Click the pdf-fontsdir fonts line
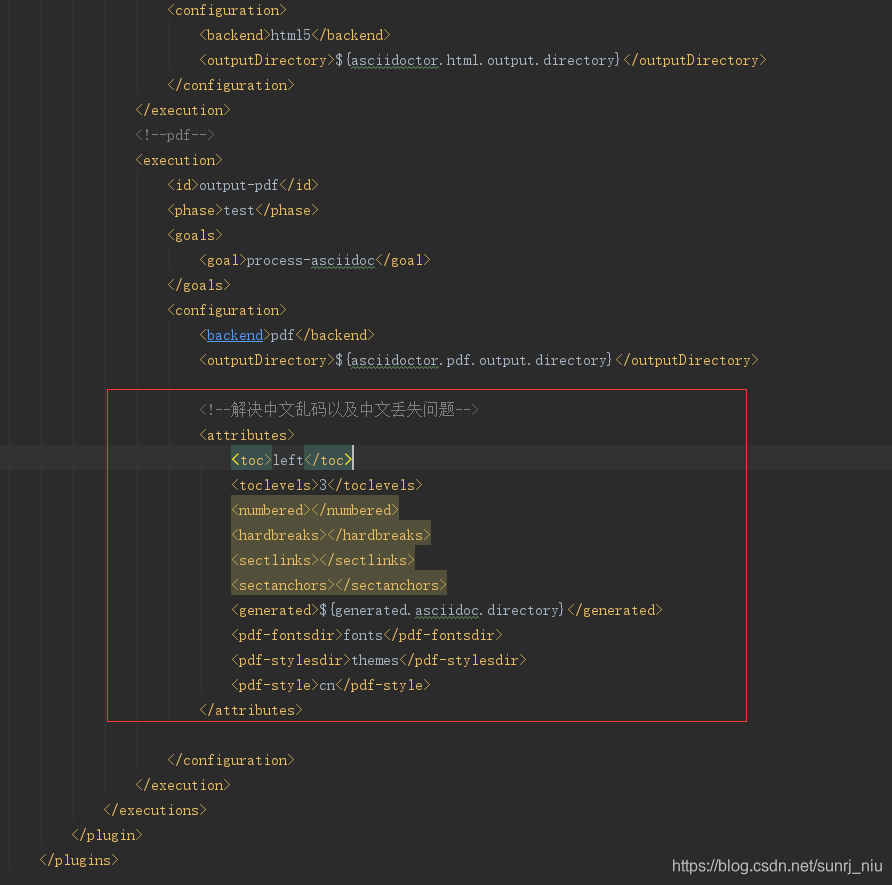 tap(367, 636)
